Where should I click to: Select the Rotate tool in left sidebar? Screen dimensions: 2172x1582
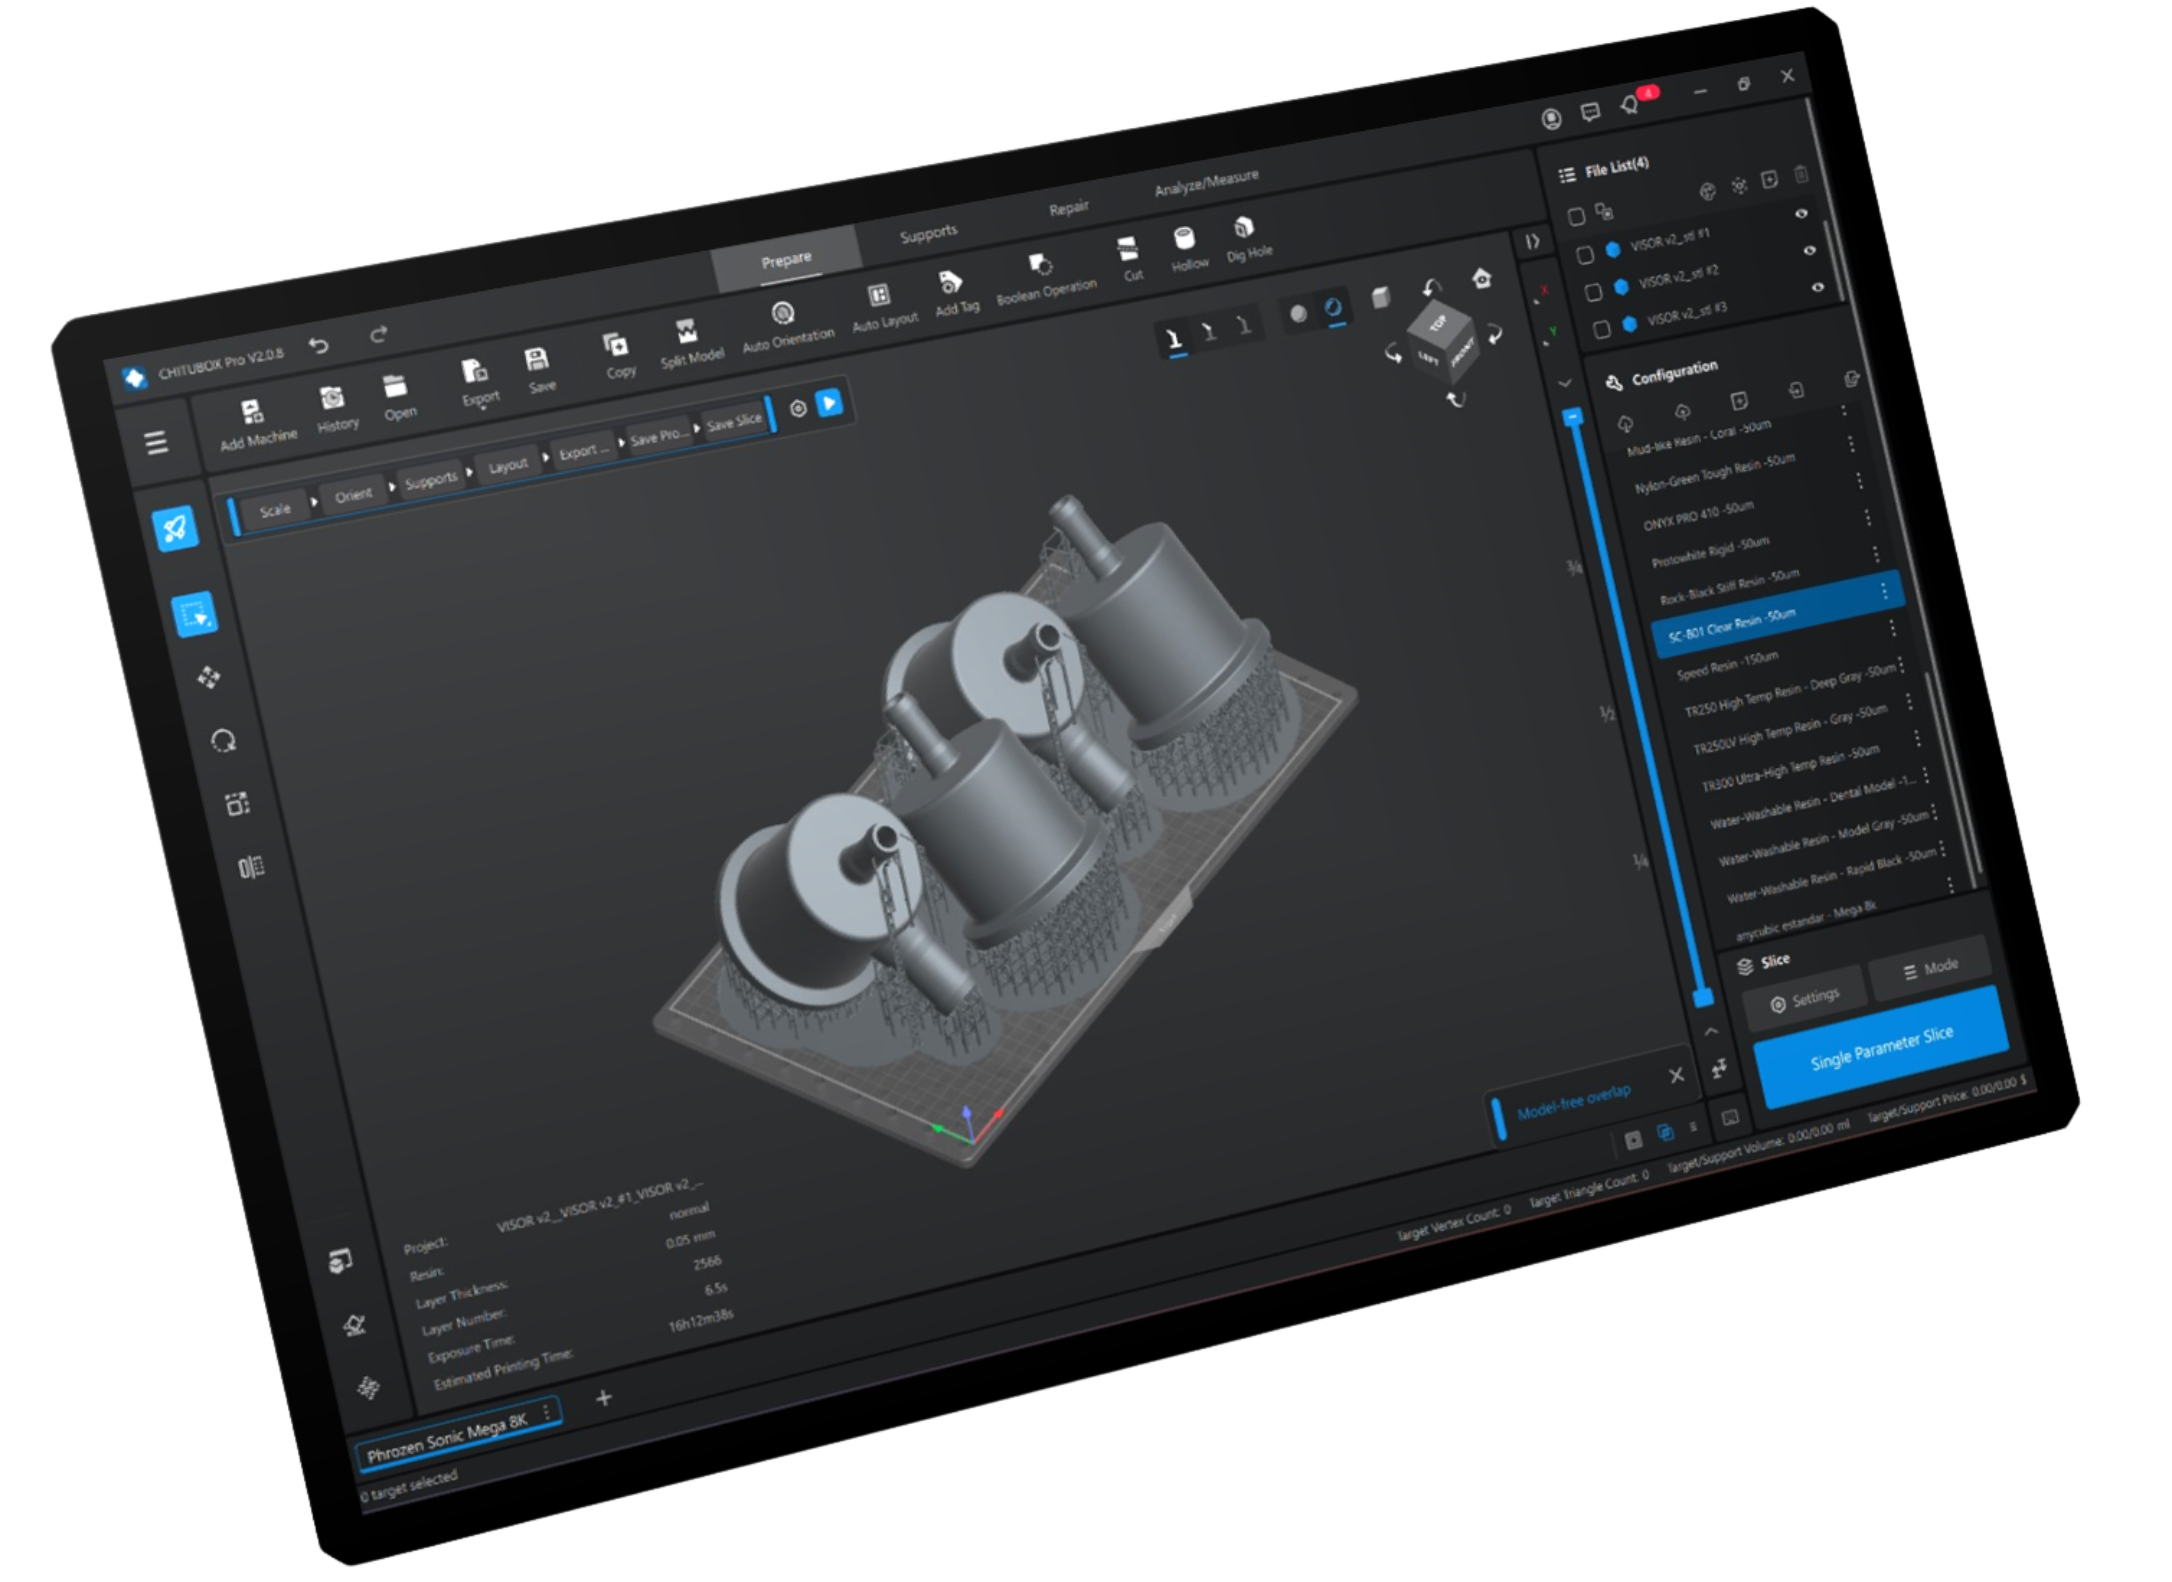coord(223,741)
